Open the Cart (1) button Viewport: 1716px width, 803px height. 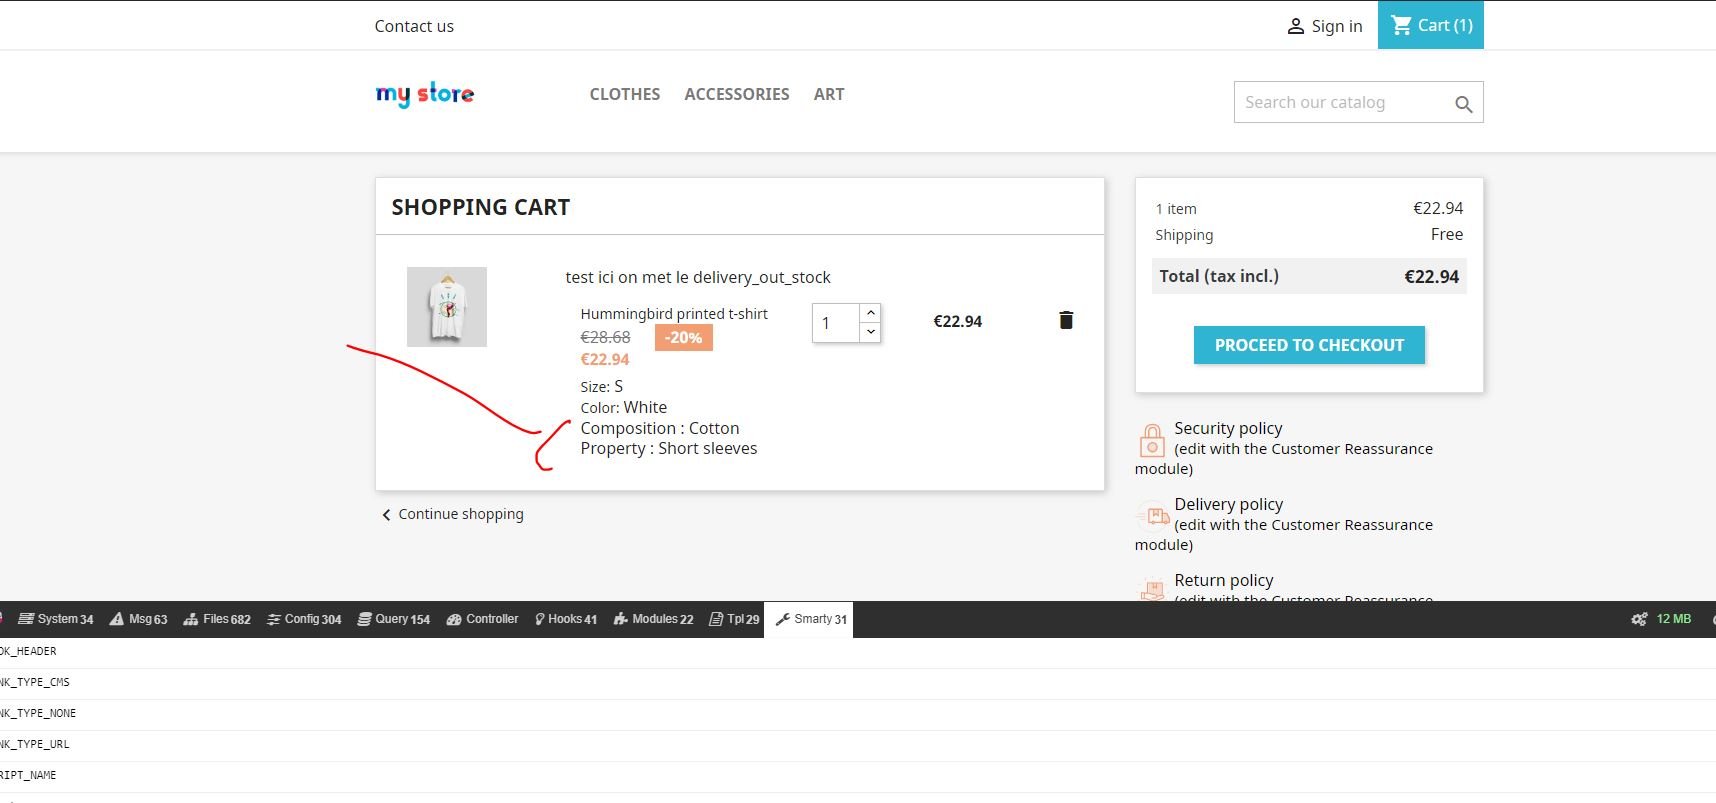[1431, 25]
